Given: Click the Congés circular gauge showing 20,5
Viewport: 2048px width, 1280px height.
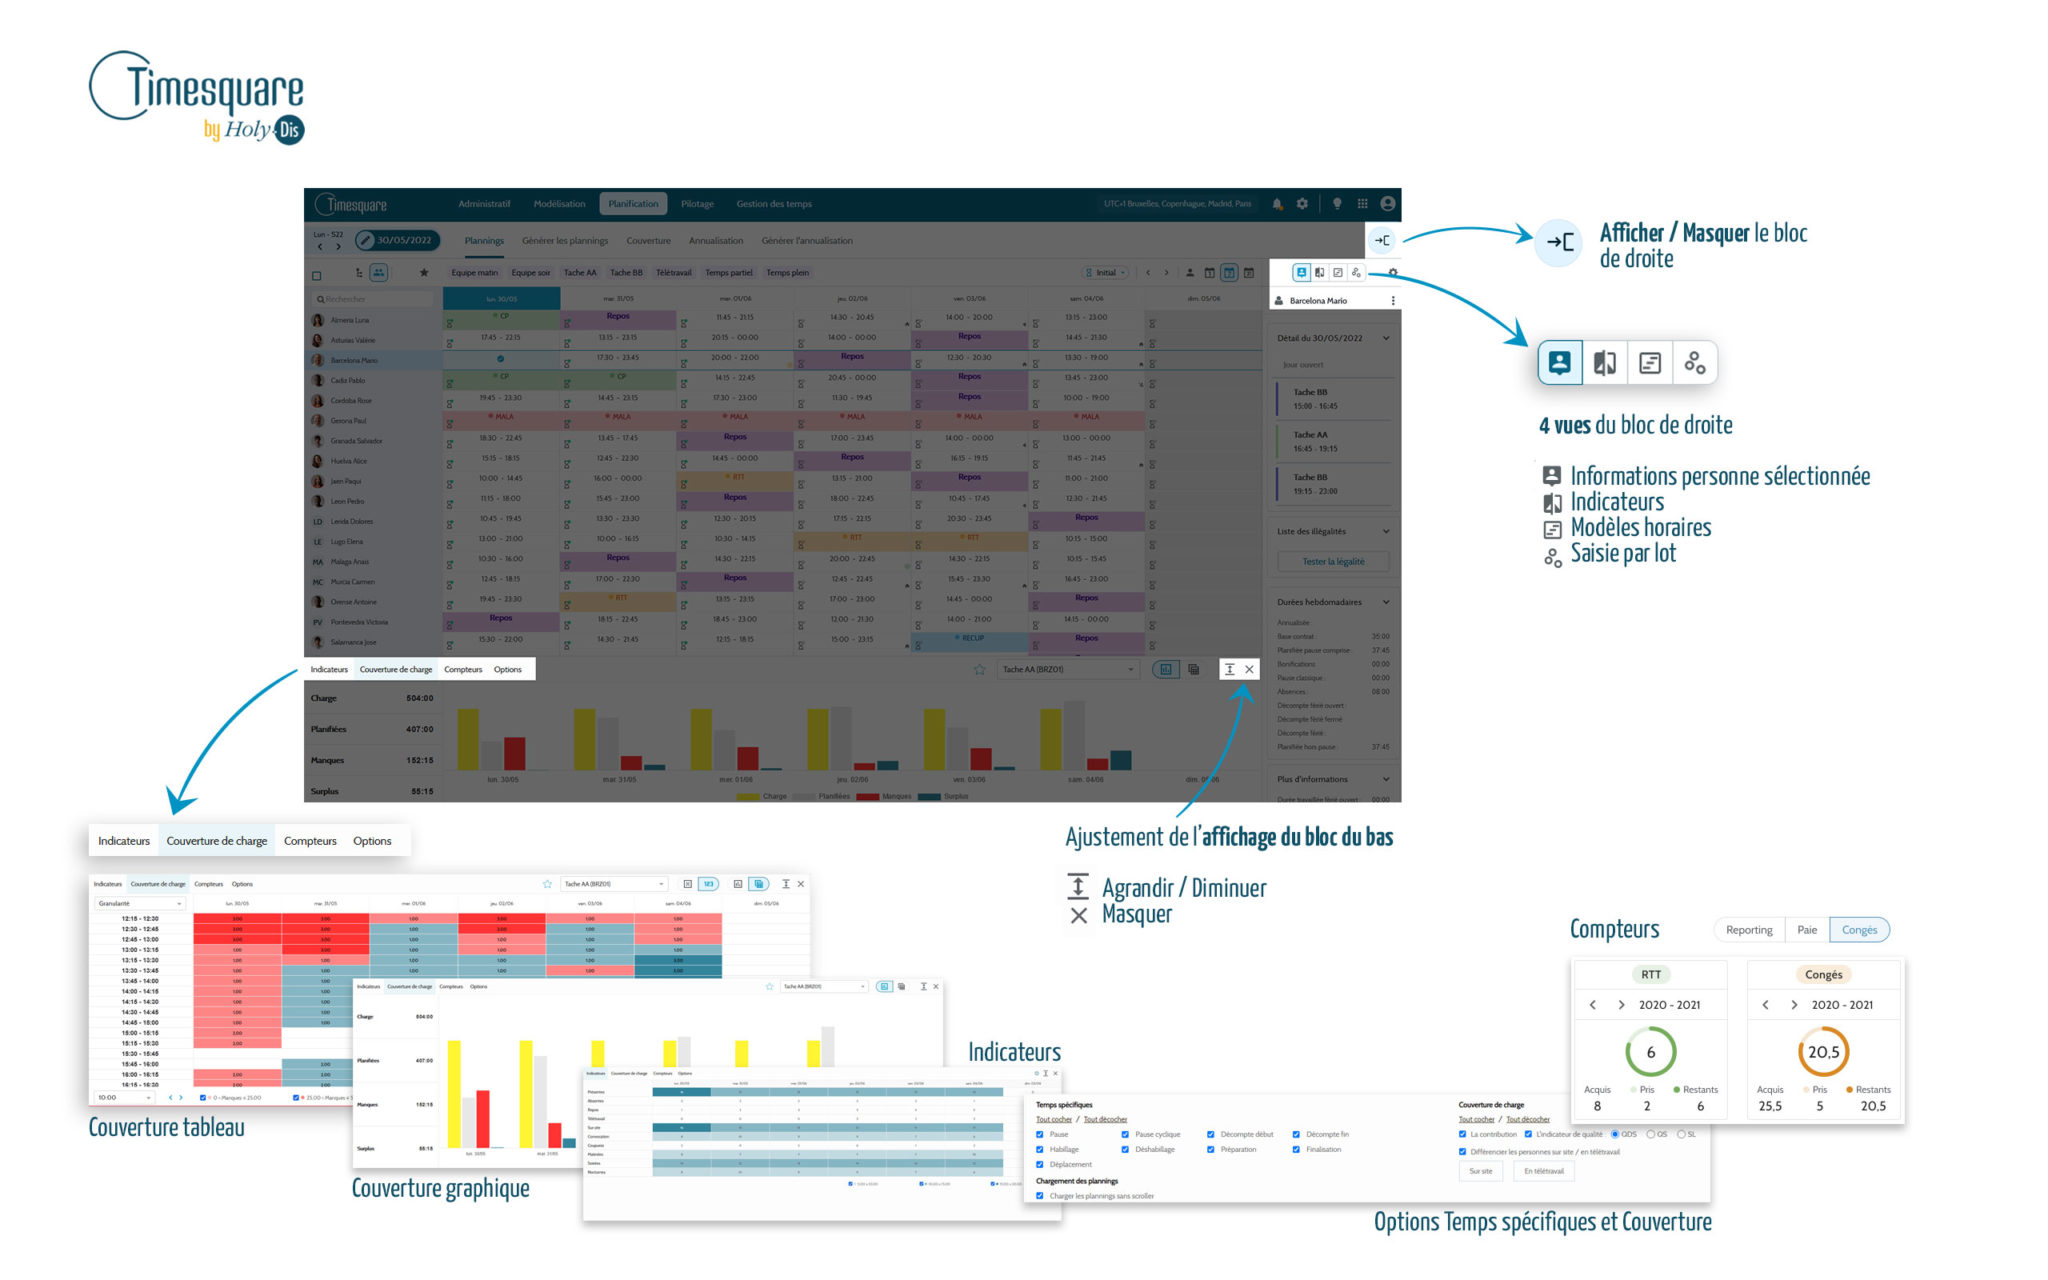Looking at the screenshot, I should pyautogui.click(x=1823, y=1052).
